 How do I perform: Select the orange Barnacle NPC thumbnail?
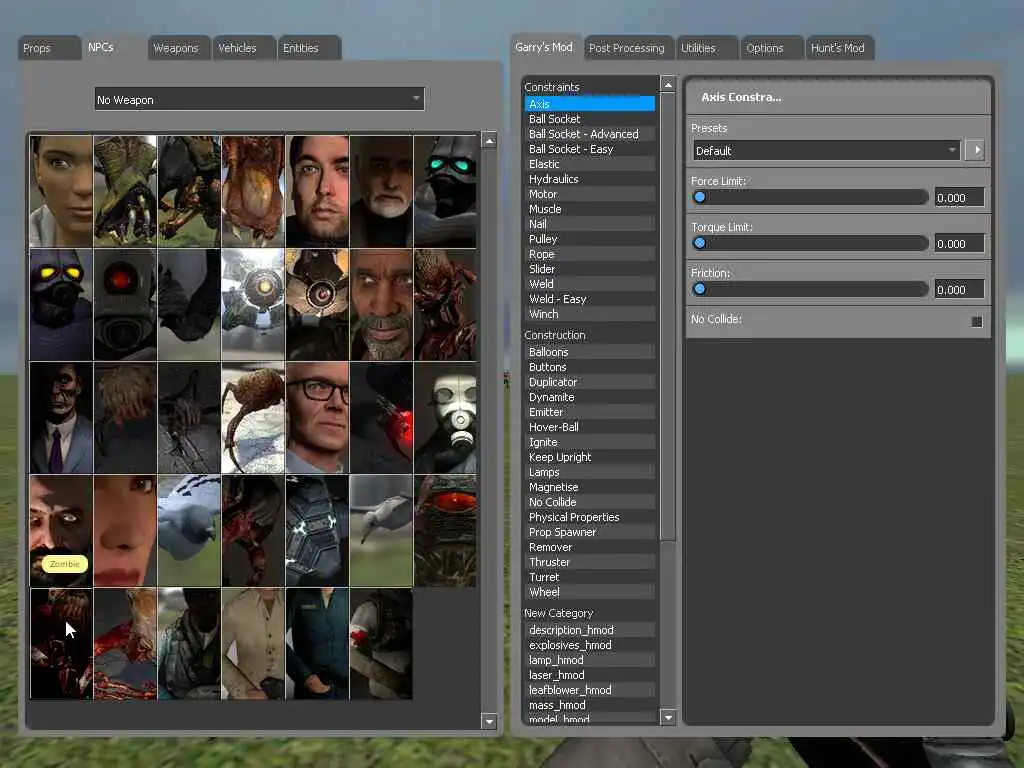(253, 191)
